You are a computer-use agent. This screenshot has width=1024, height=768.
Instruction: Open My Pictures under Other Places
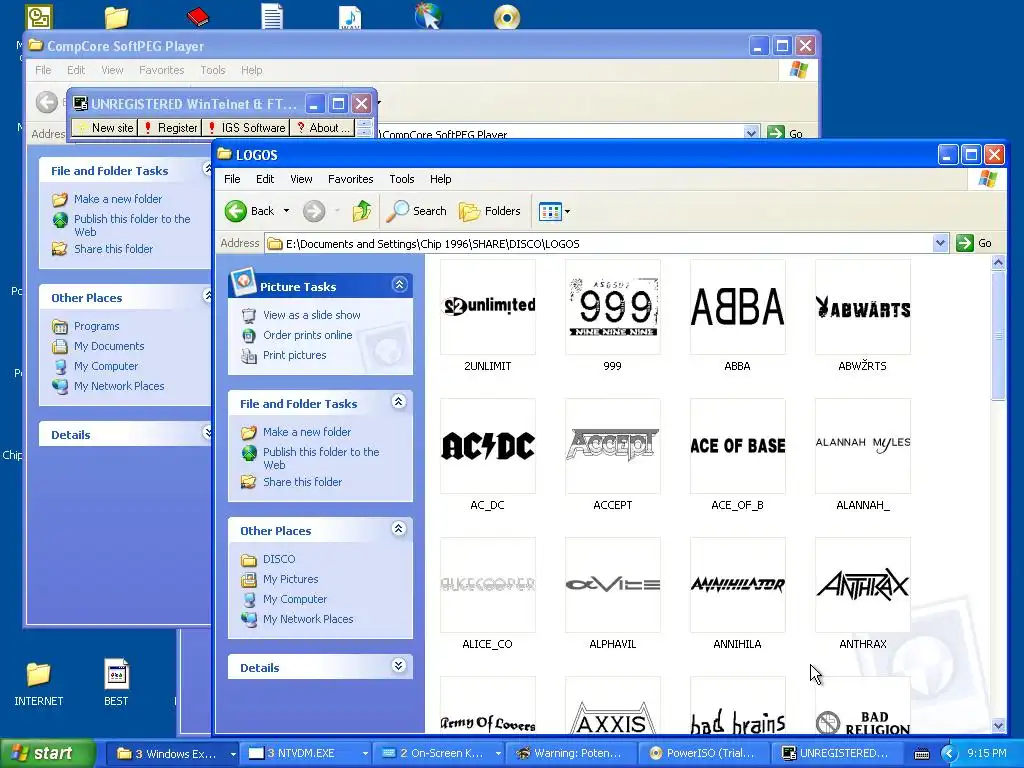[291, 579]
